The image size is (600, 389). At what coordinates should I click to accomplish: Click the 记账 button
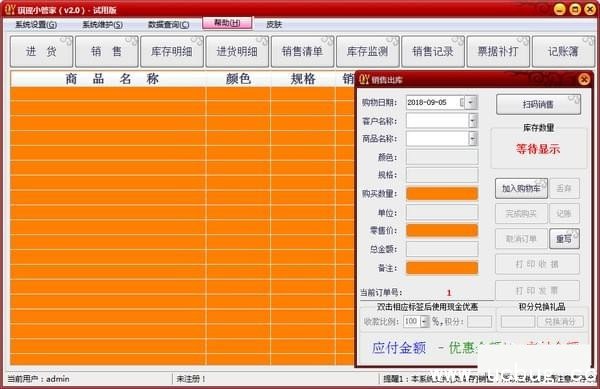[564, 213]
